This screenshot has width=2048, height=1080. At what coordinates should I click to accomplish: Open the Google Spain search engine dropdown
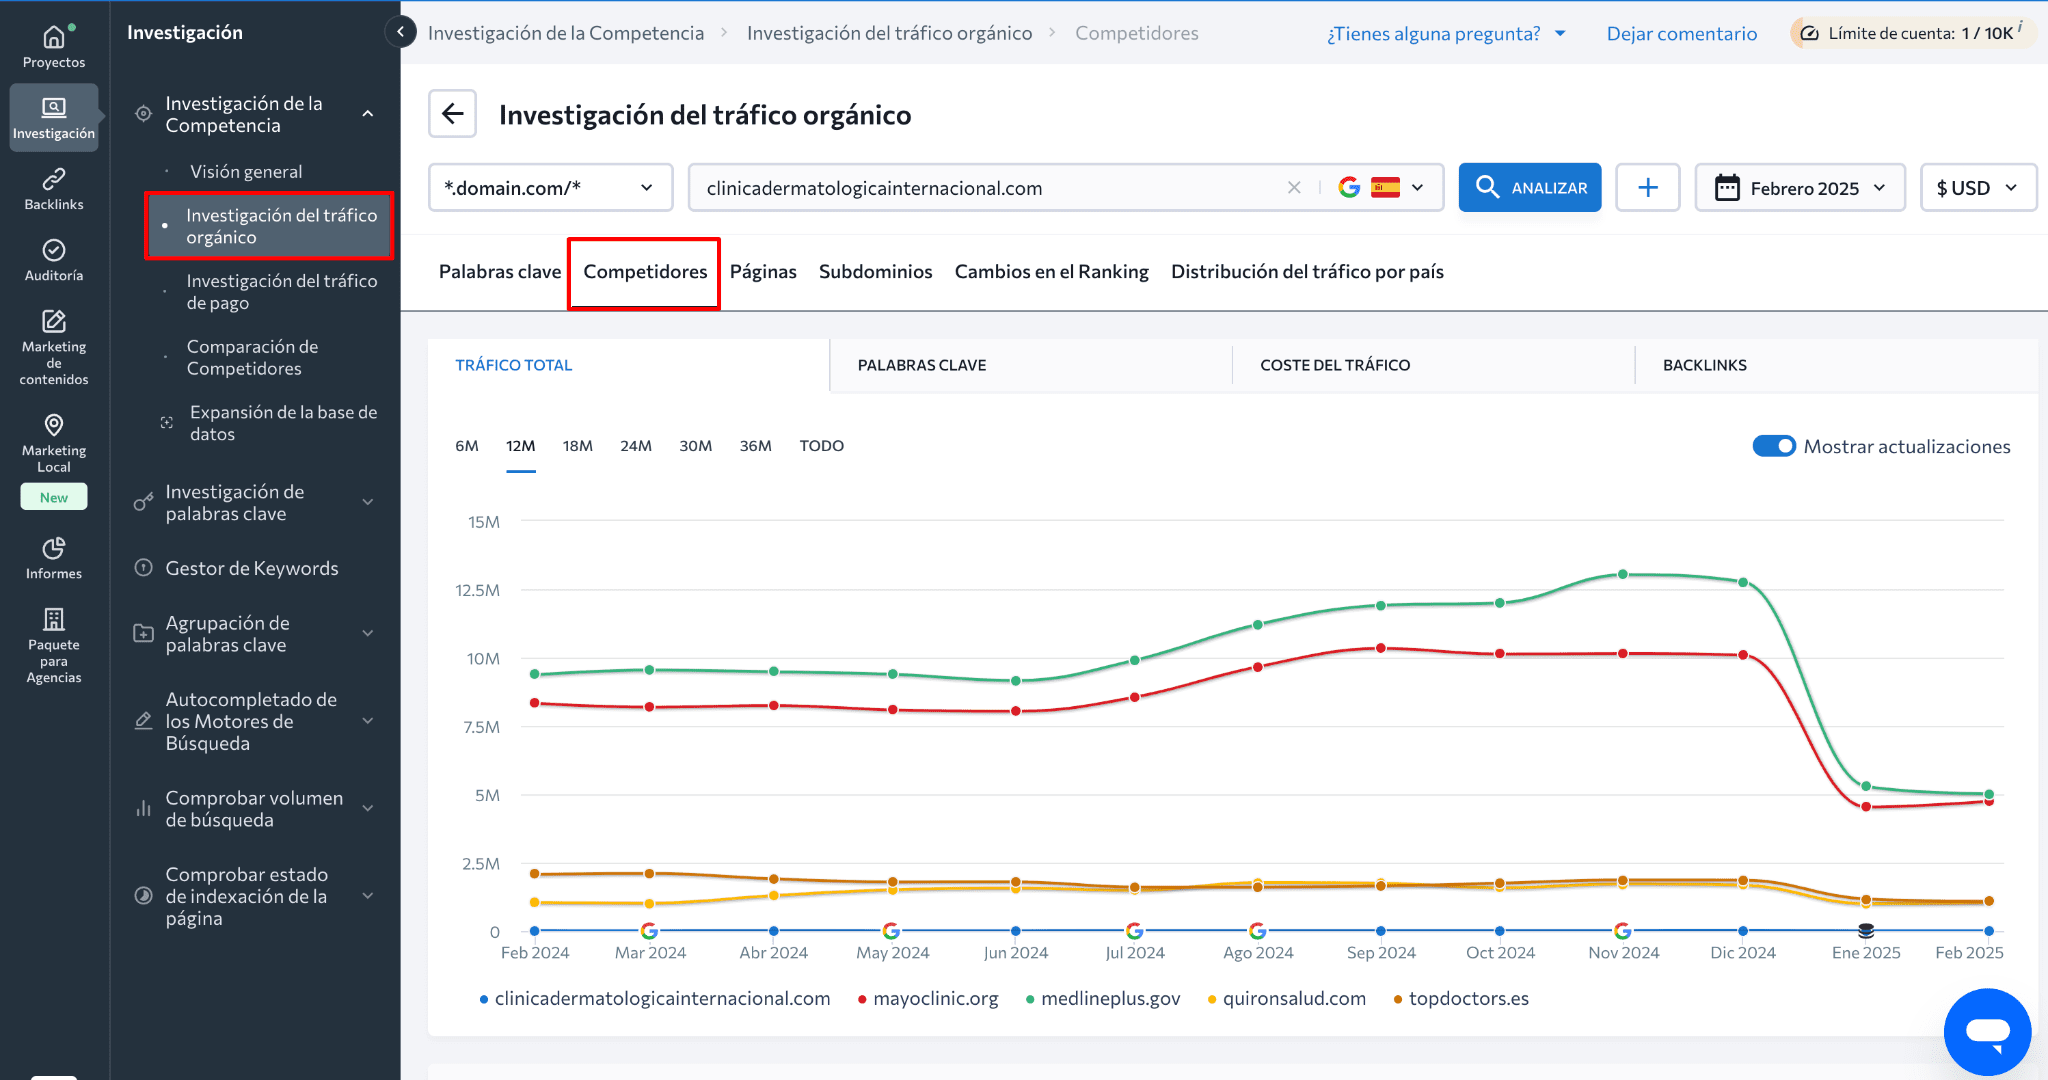(x=1383, y=188)
